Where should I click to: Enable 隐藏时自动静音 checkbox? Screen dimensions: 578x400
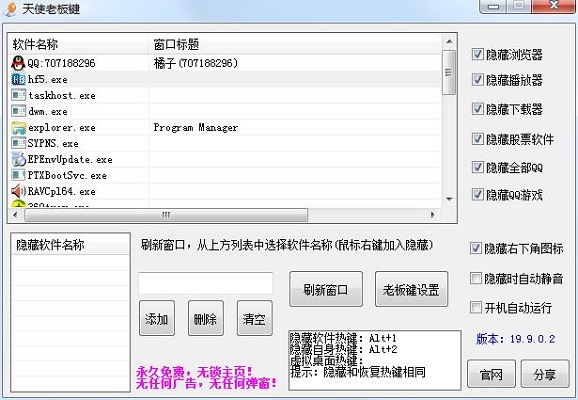[x=476, y=278]
